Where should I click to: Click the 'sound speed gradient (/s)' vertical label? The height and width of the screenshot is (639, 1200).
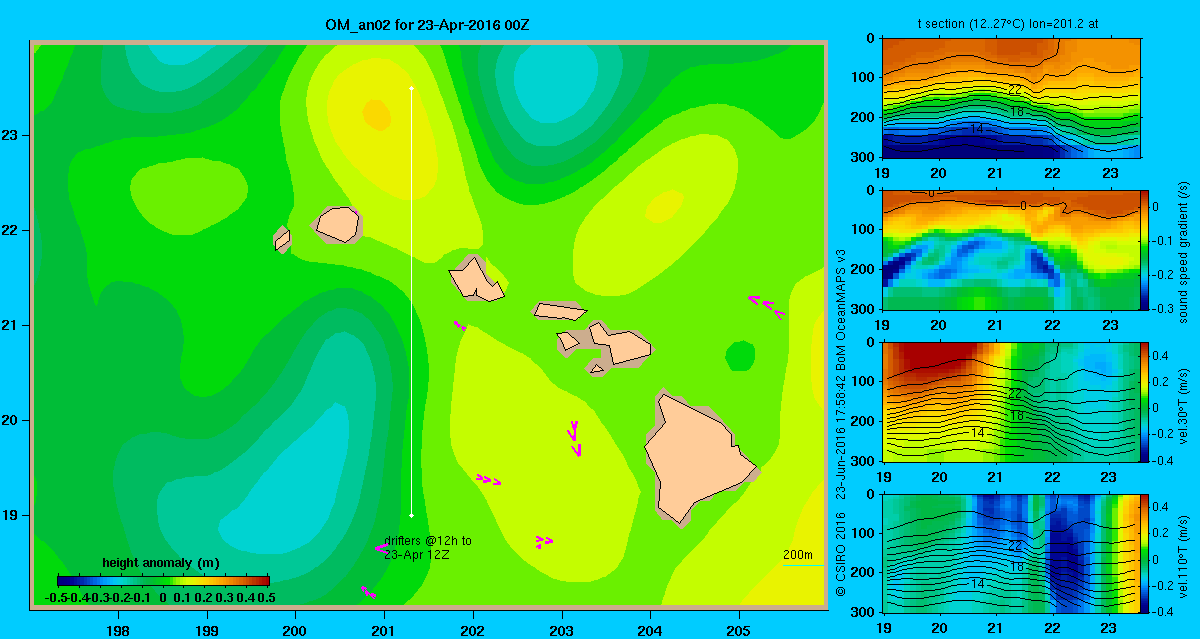coord(1182,250)
